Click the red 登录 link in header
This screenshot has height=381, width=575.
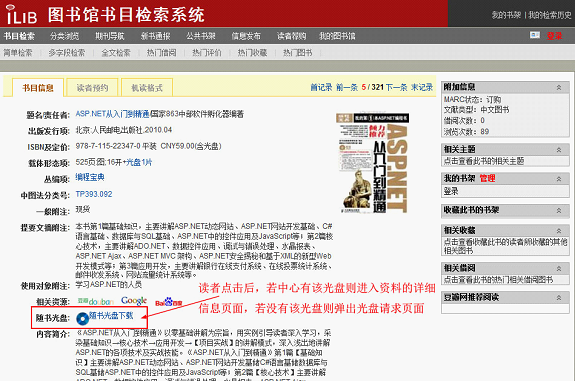tap(554, 36)
